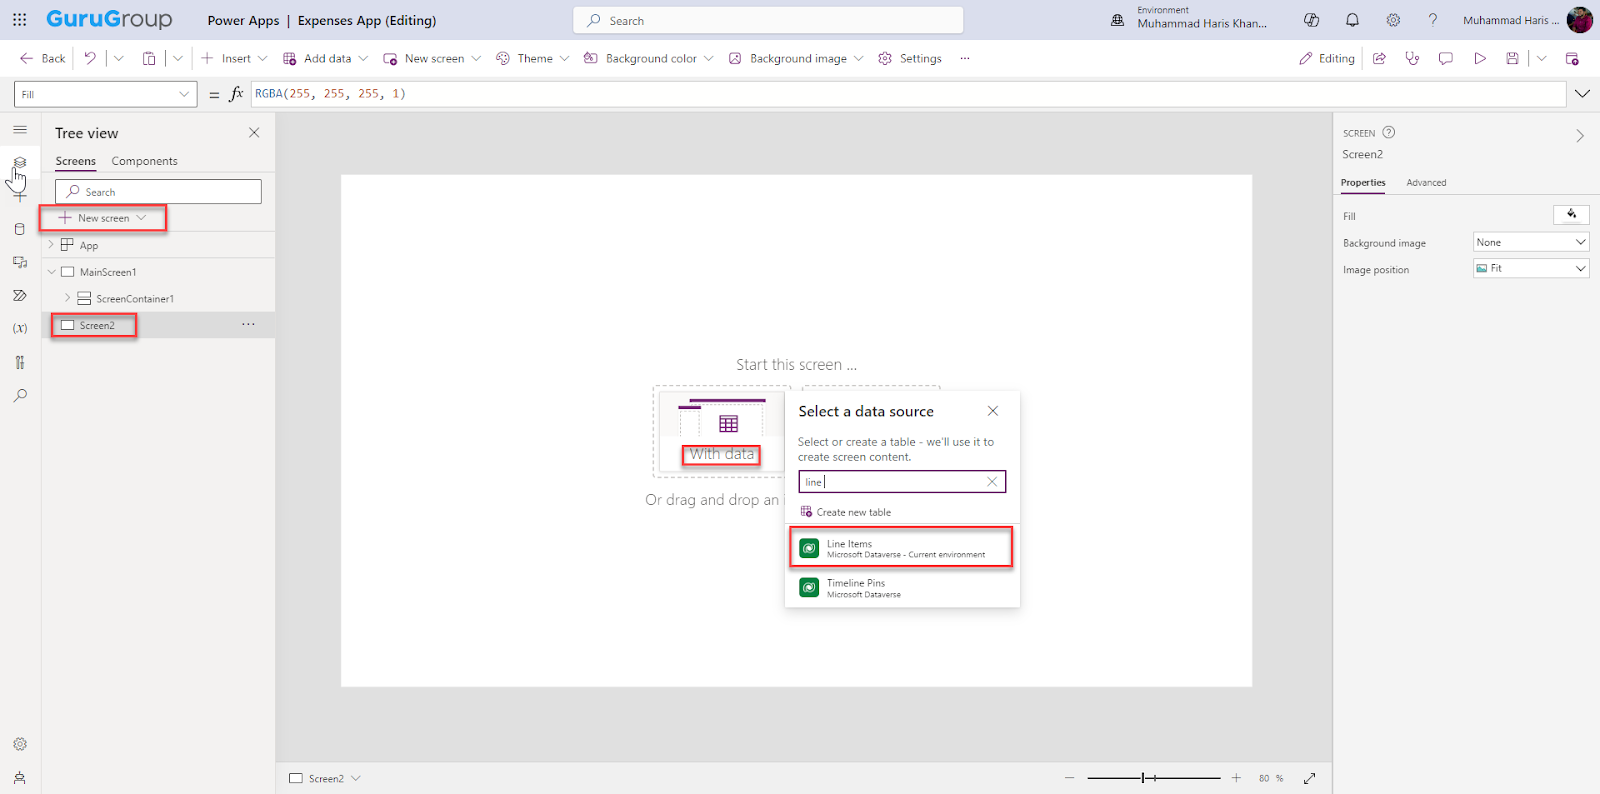The width and height of the screenshot is (1600, 794).
Task: Open the Background image None dropdown
Action: click(x=1531, y=242)
